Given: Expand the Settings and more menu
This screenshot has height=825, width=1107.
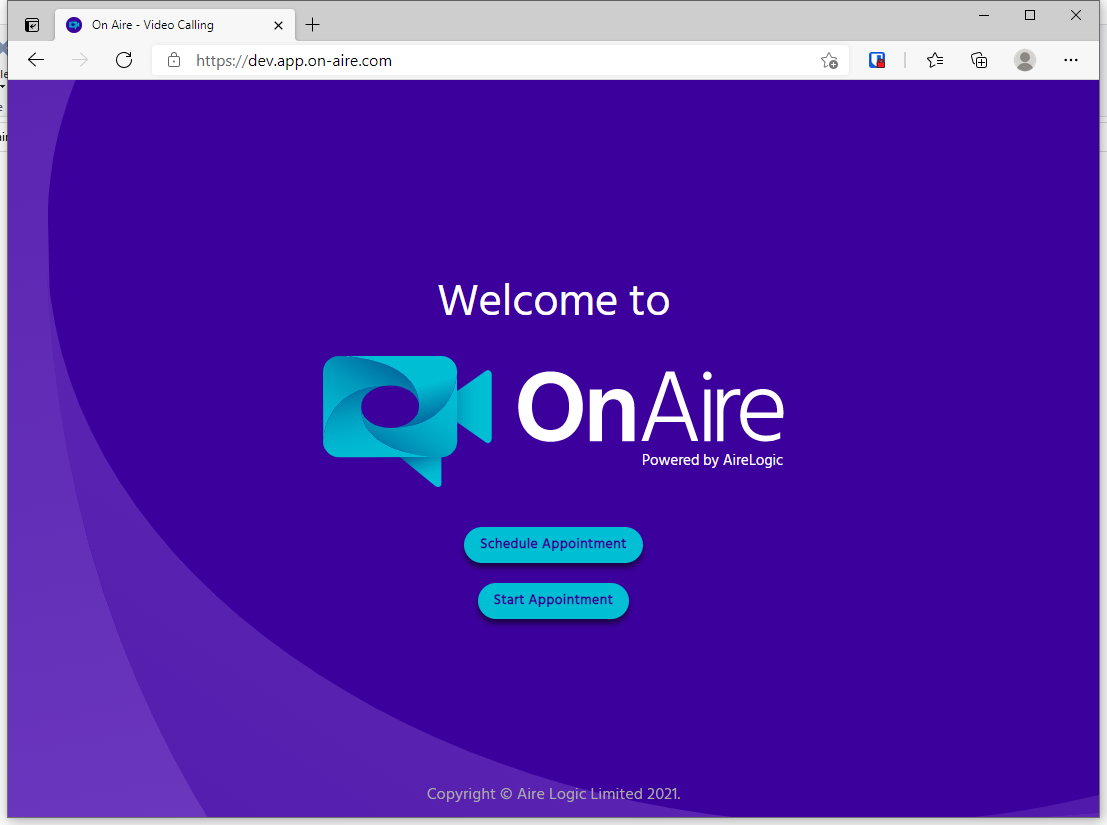Looking at the screenshot, I should coord(1071,60).
